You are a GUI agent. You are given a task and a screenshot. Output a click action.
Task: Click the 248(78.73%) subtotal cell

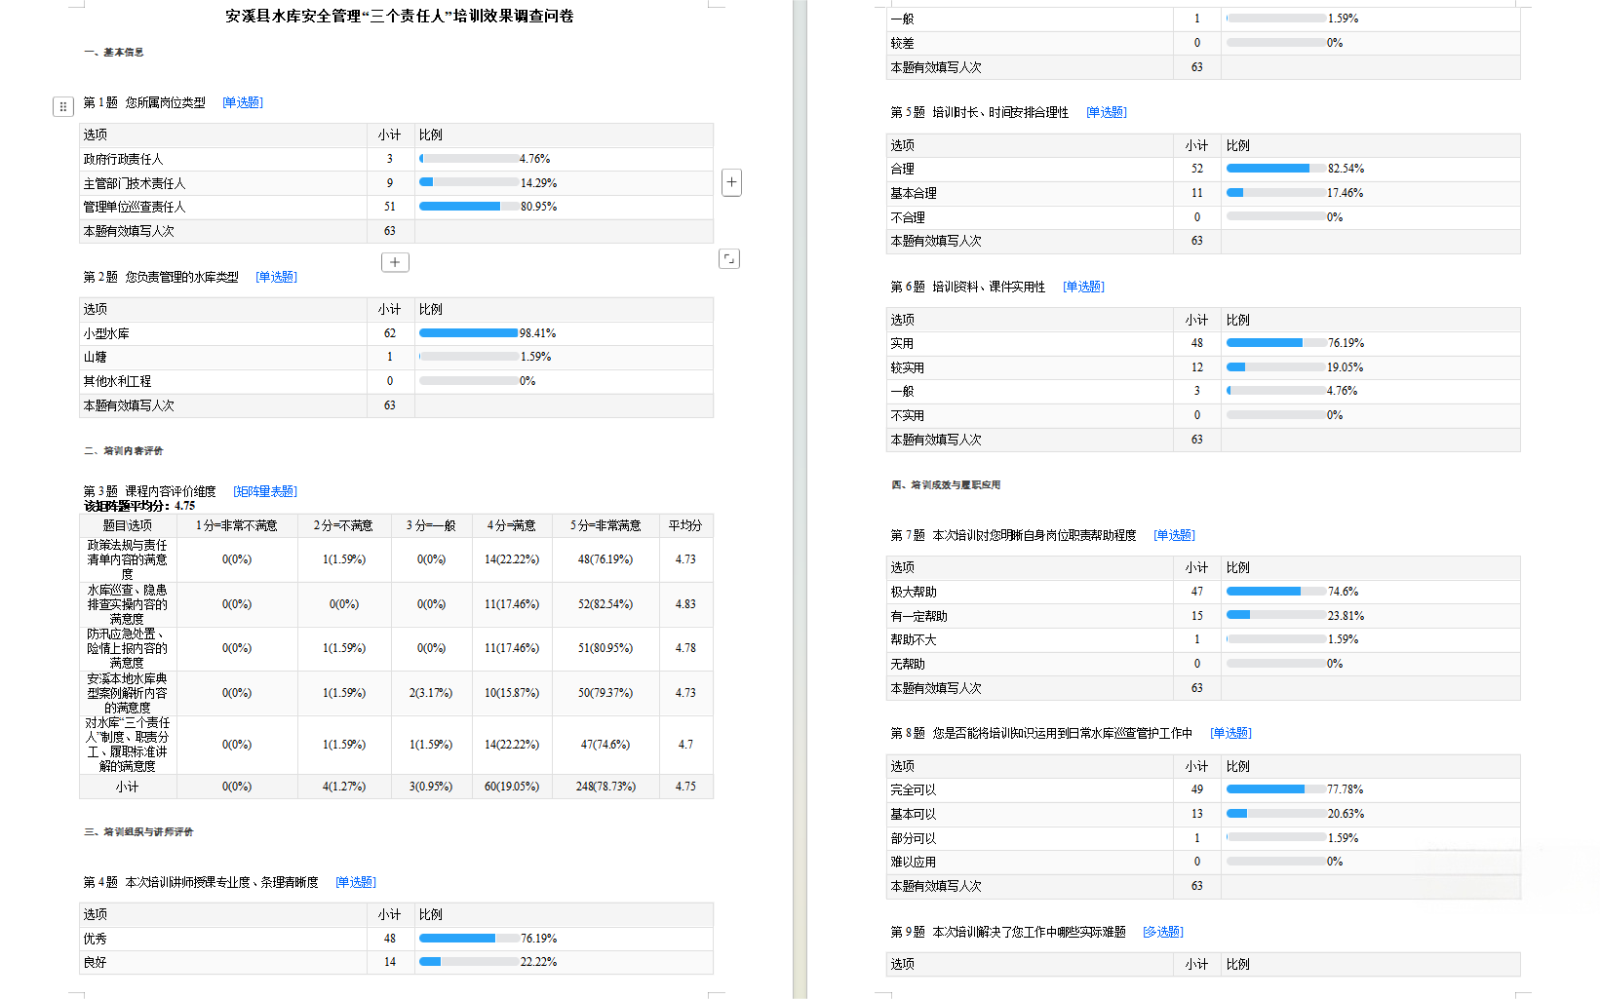click(x=605, y=787)
